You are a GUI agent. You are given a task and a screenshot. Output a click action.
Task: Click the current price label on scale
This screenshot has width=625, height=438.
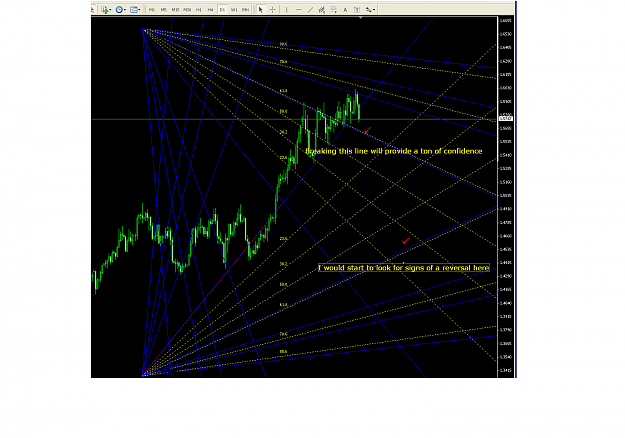pos(505,119)
